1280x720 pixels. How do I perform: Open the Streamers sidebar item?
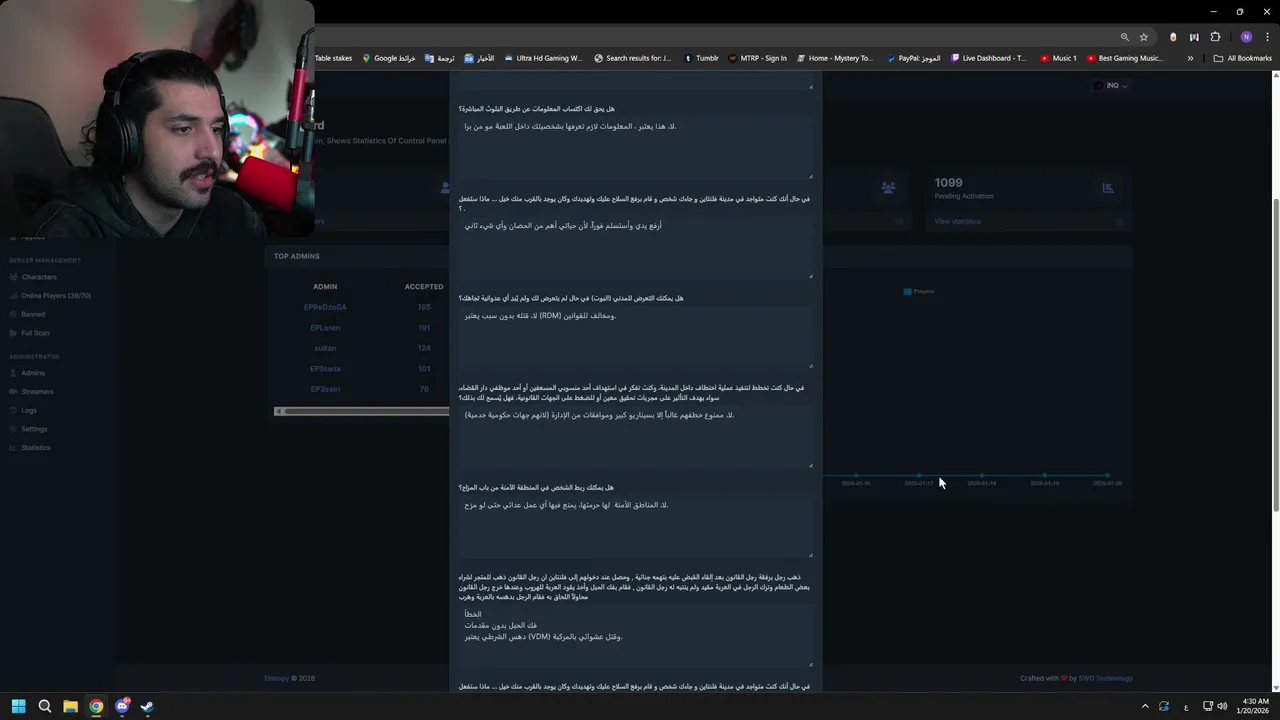point(37,392)
